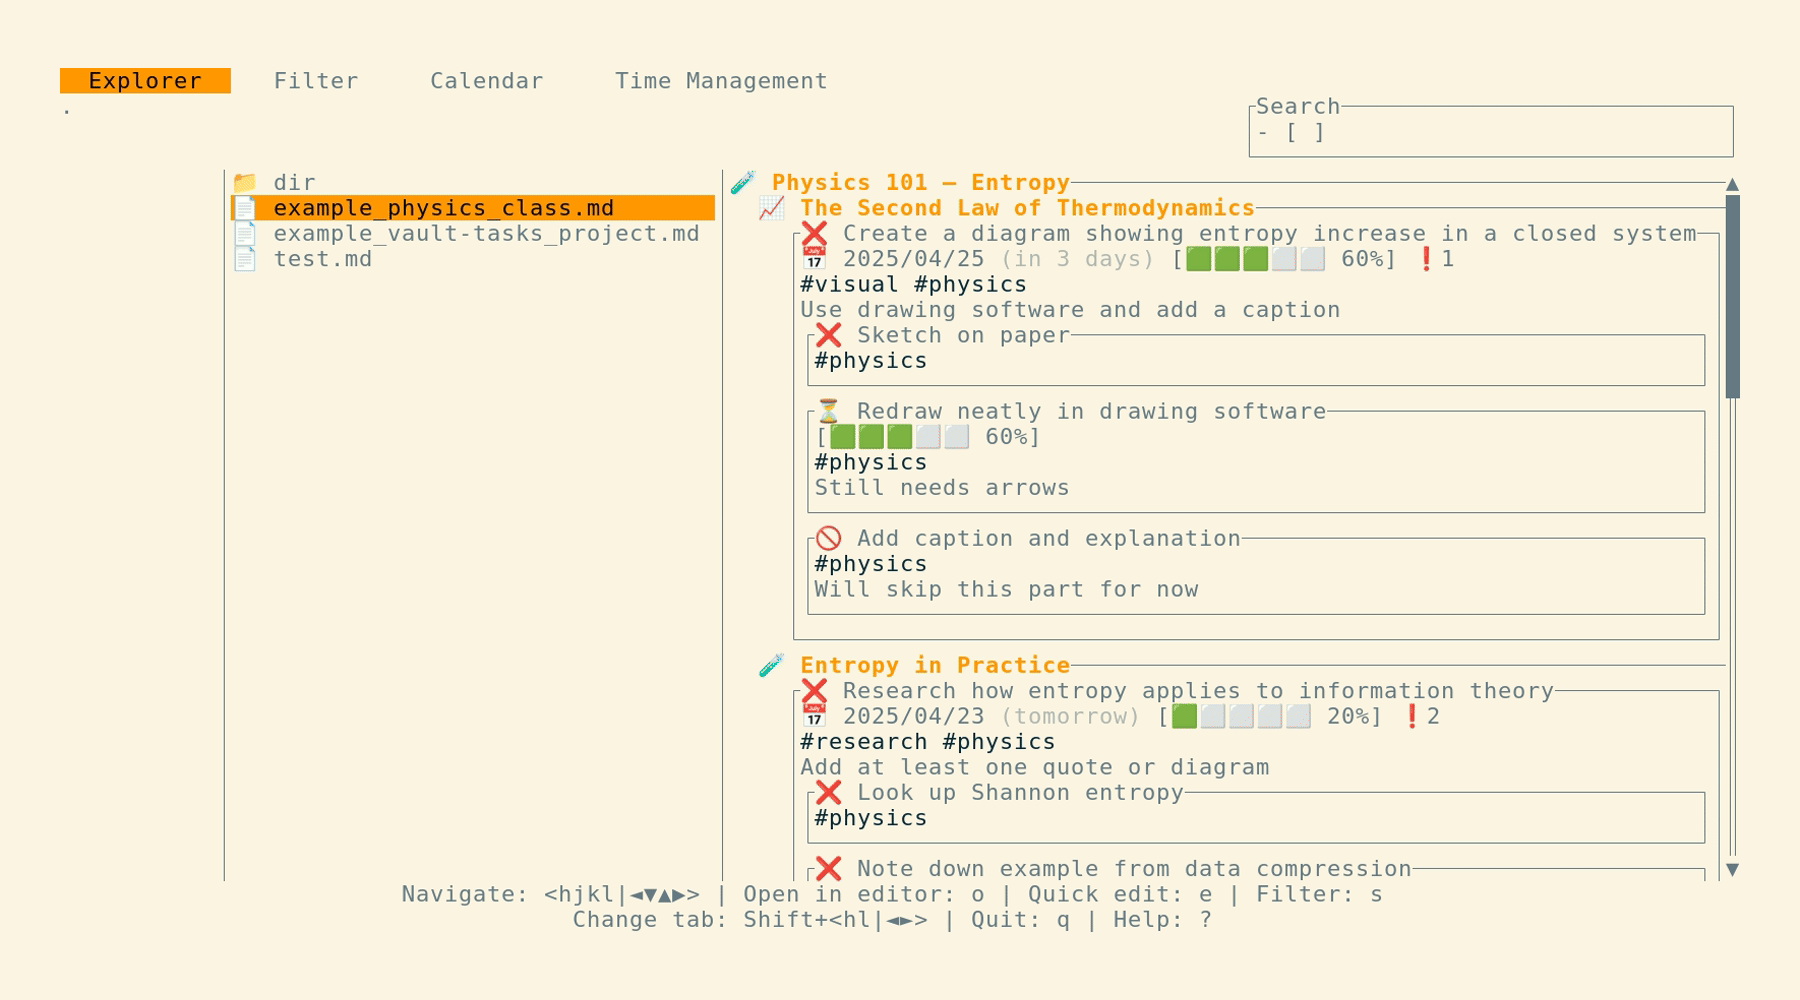This screenshot has width=1800, height=1000.
Task: Click priority exclamation mark next to 2
Action: [x=1412, y=717]
